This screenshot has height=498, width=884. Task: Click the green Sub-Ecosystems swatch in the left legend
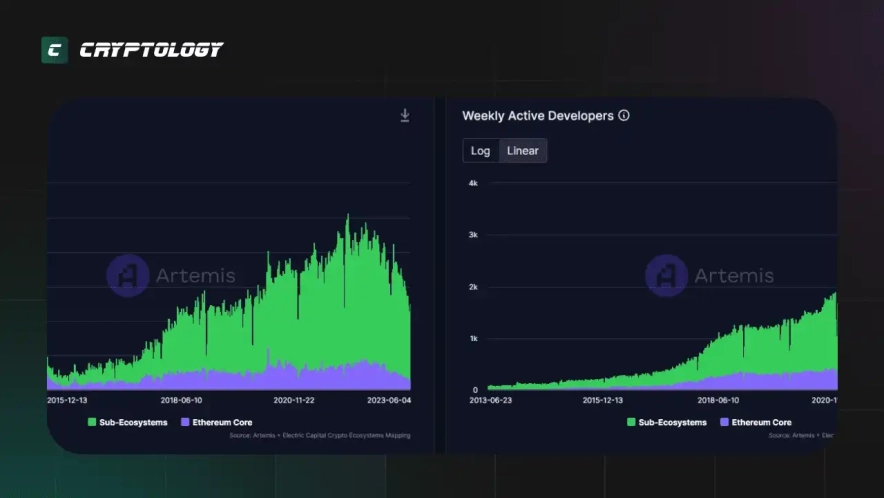coord(92,423)
